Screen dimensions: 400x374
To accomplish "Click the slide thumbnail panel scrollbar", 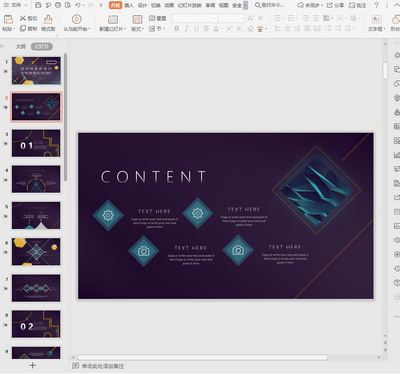I will (65, 117).
